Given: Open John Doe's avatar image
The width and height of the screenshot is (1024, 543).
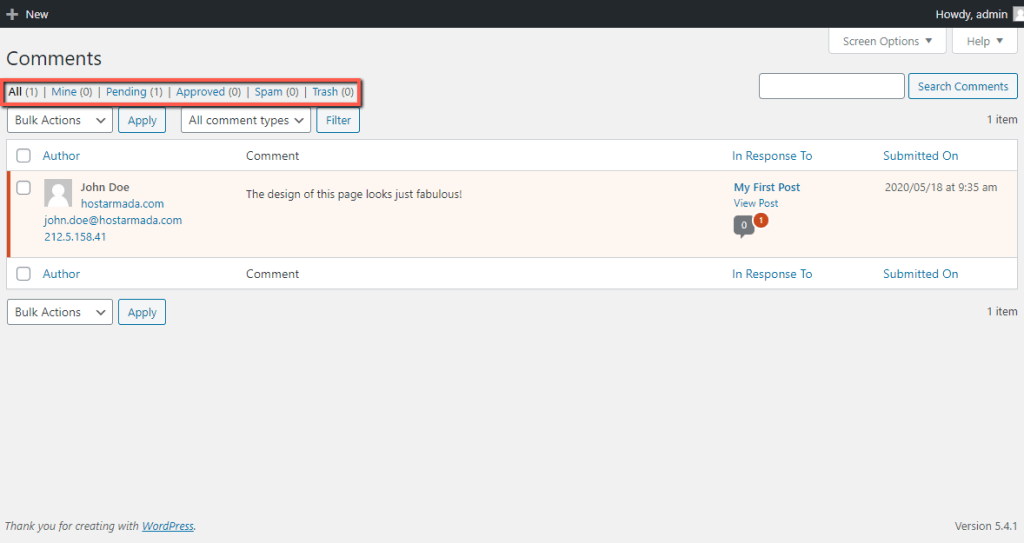Looking at the screenshot, I should [x=58, y=193].
